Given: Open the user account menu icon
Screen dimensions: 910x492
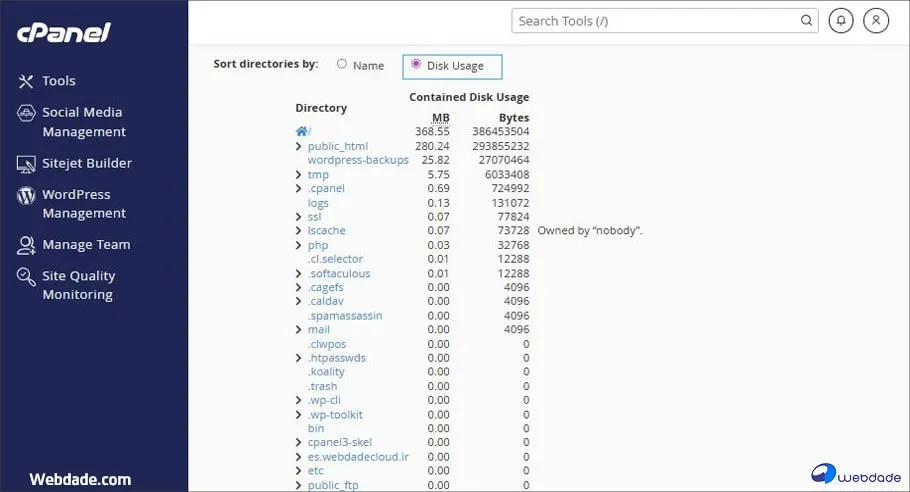Looking at the screenshot, I should pyautogui.click(x=876, y=21).
